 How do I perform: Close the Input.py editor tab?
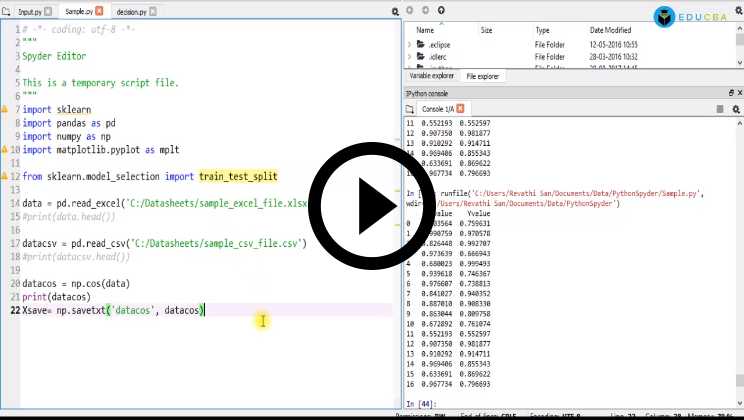click(49, 11)
